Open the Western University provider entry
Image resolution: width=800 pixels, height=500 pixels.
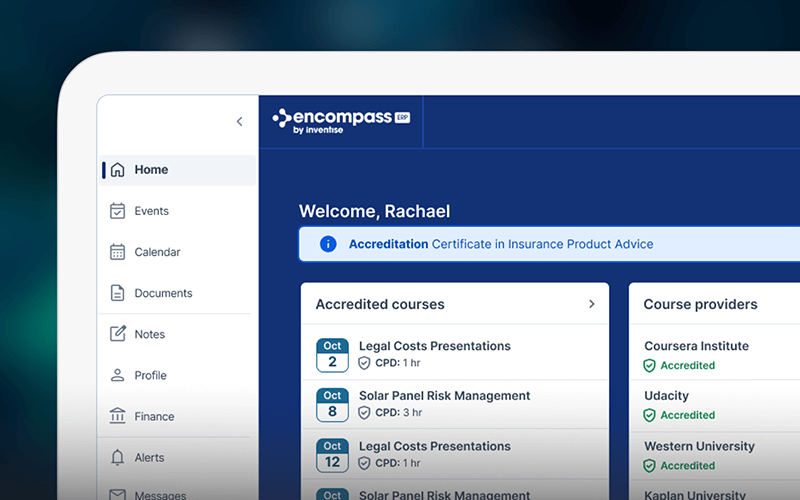click(699, 446)
